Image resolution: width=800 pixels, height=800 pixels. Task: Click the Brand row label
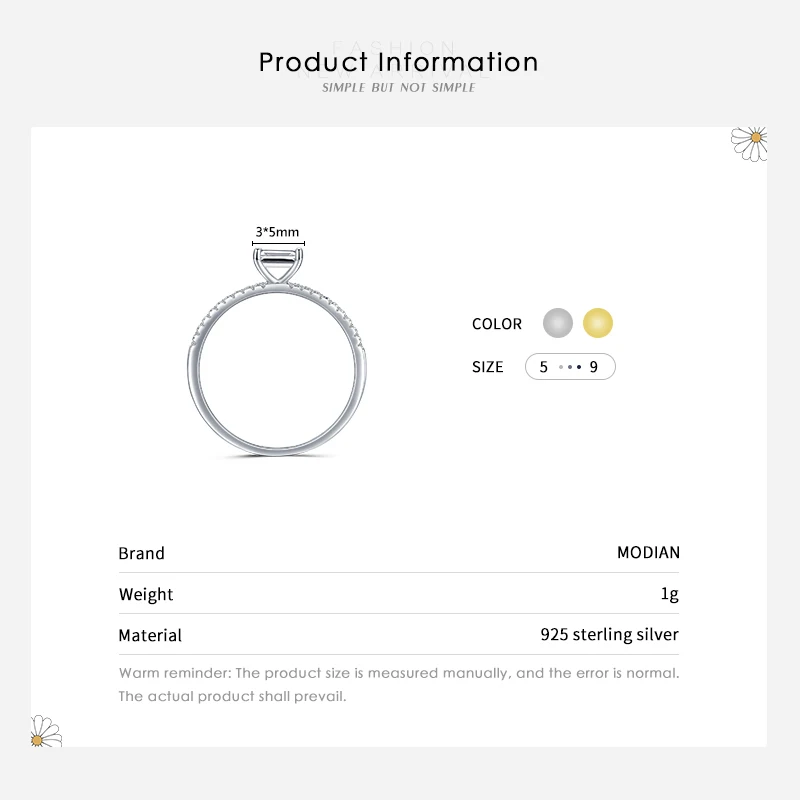(141, 553)
